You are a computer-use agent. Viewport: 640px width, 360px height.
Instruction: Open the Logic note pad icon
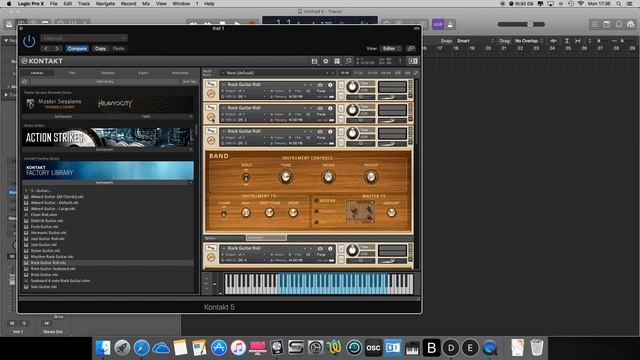pos(607,24)
